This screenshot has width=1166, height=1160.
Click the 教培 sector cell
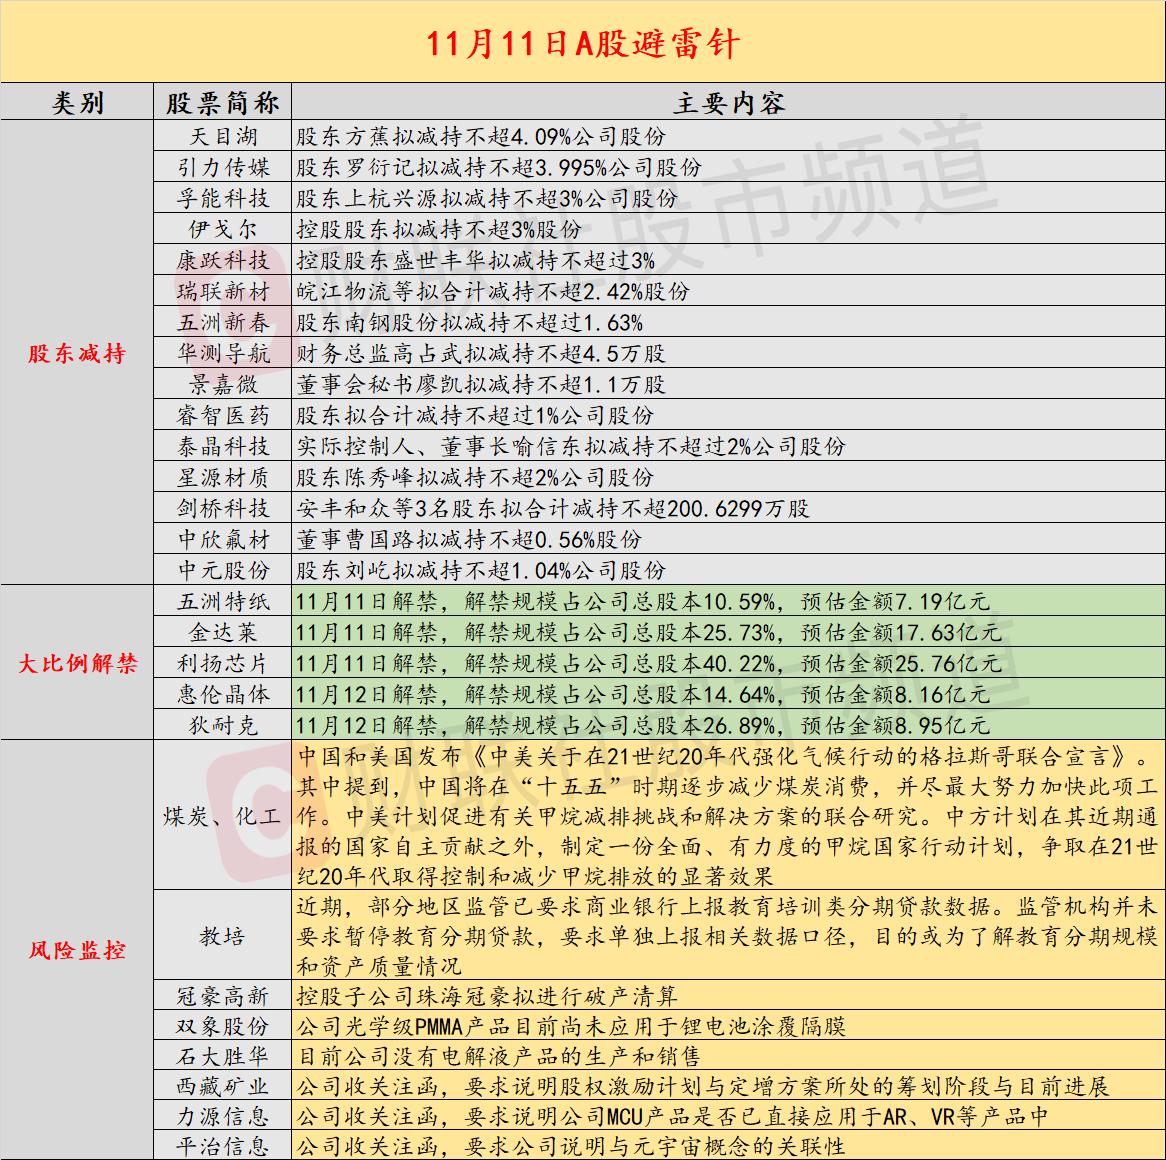coord(222,935)
